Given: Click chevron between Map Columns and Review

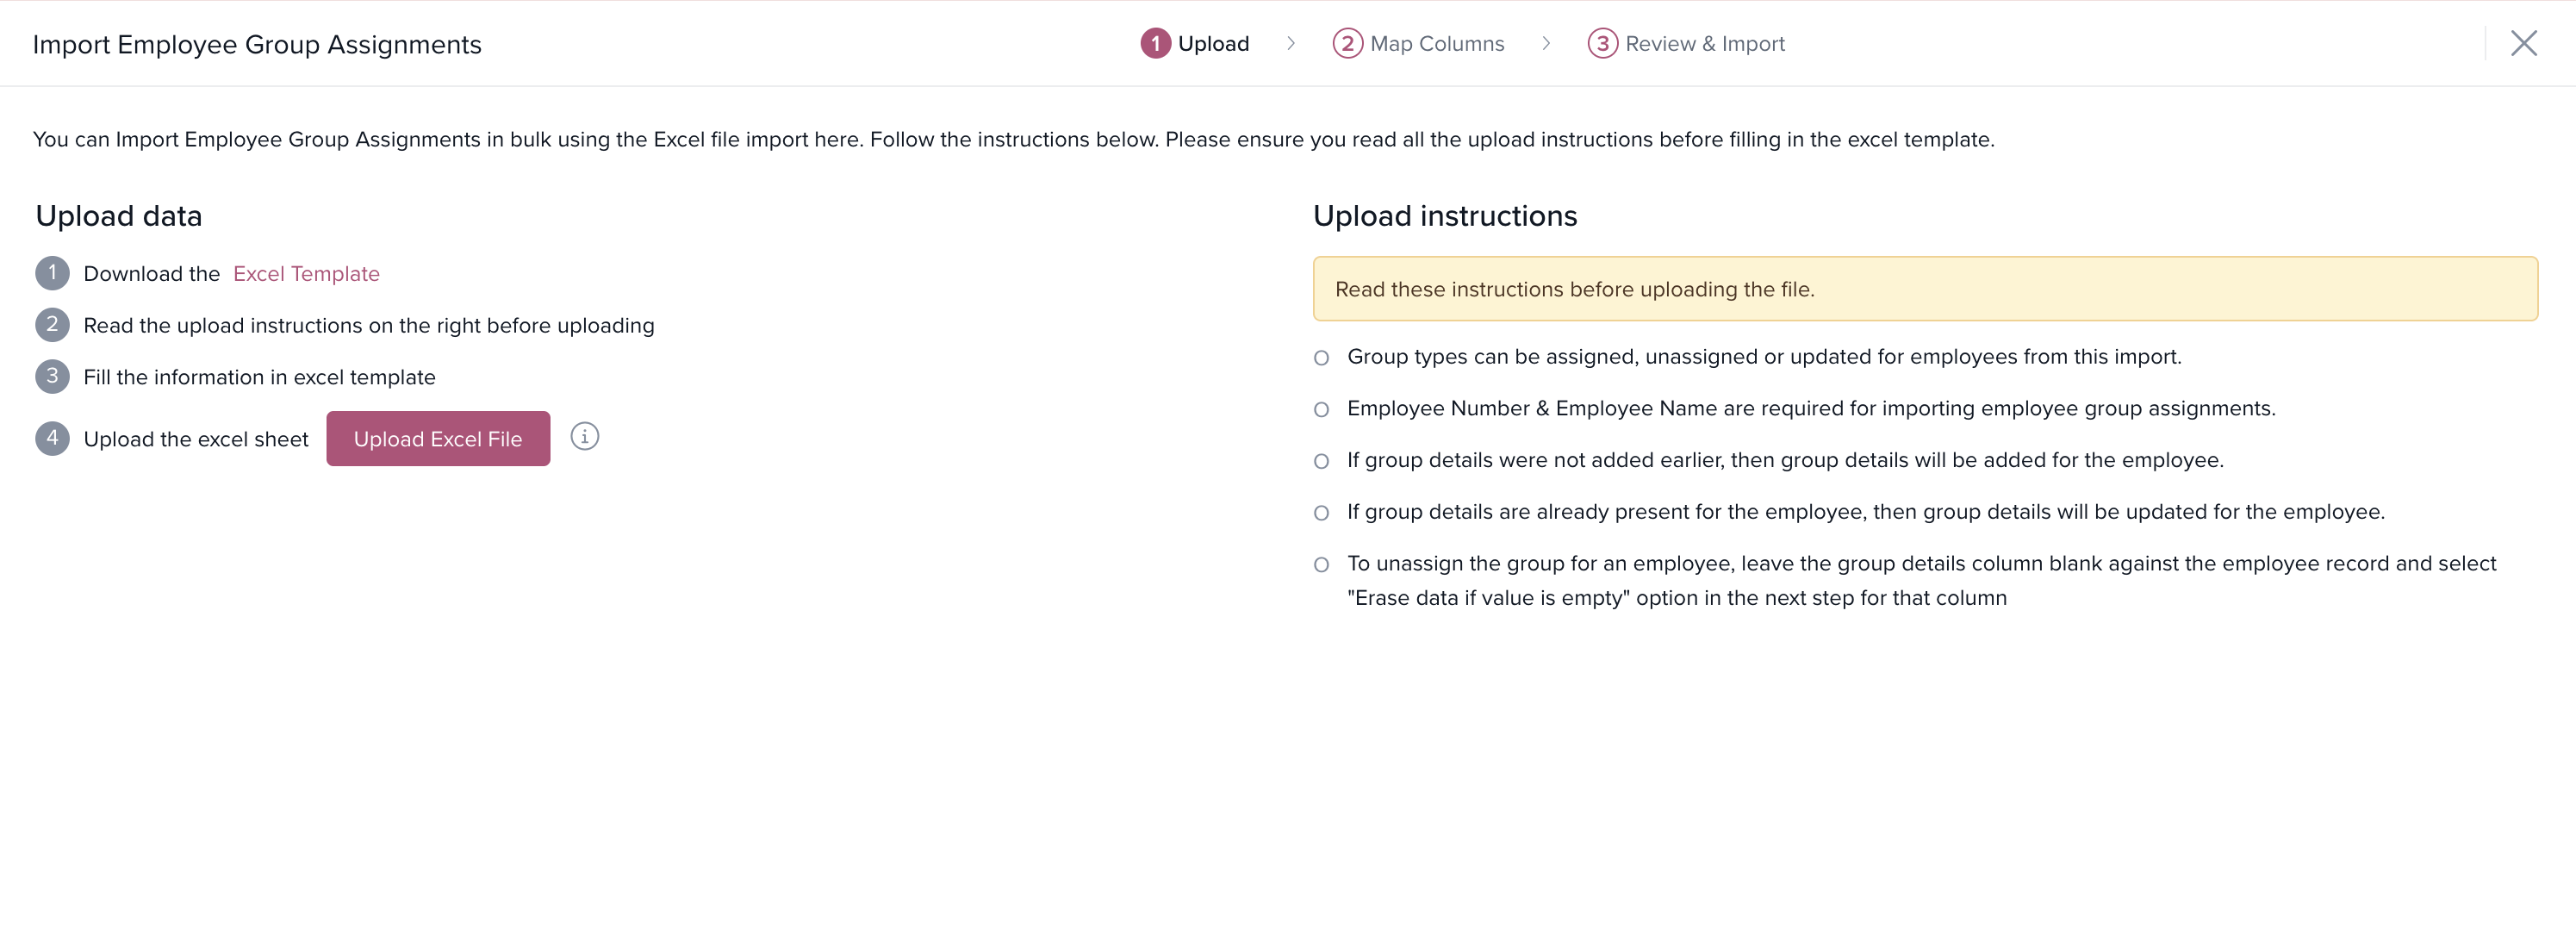Looking at the screenshot, I should coord(1546,43).
